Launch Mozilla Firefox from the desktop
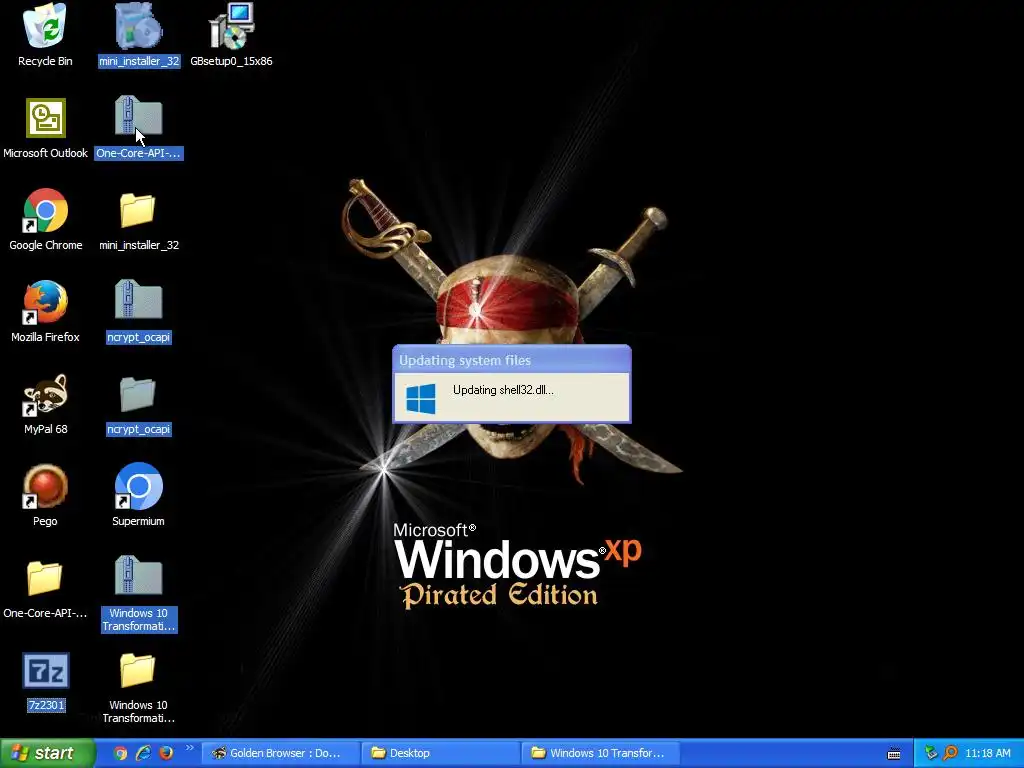This screenshot has height=768, width=1024. pos(45,312)
